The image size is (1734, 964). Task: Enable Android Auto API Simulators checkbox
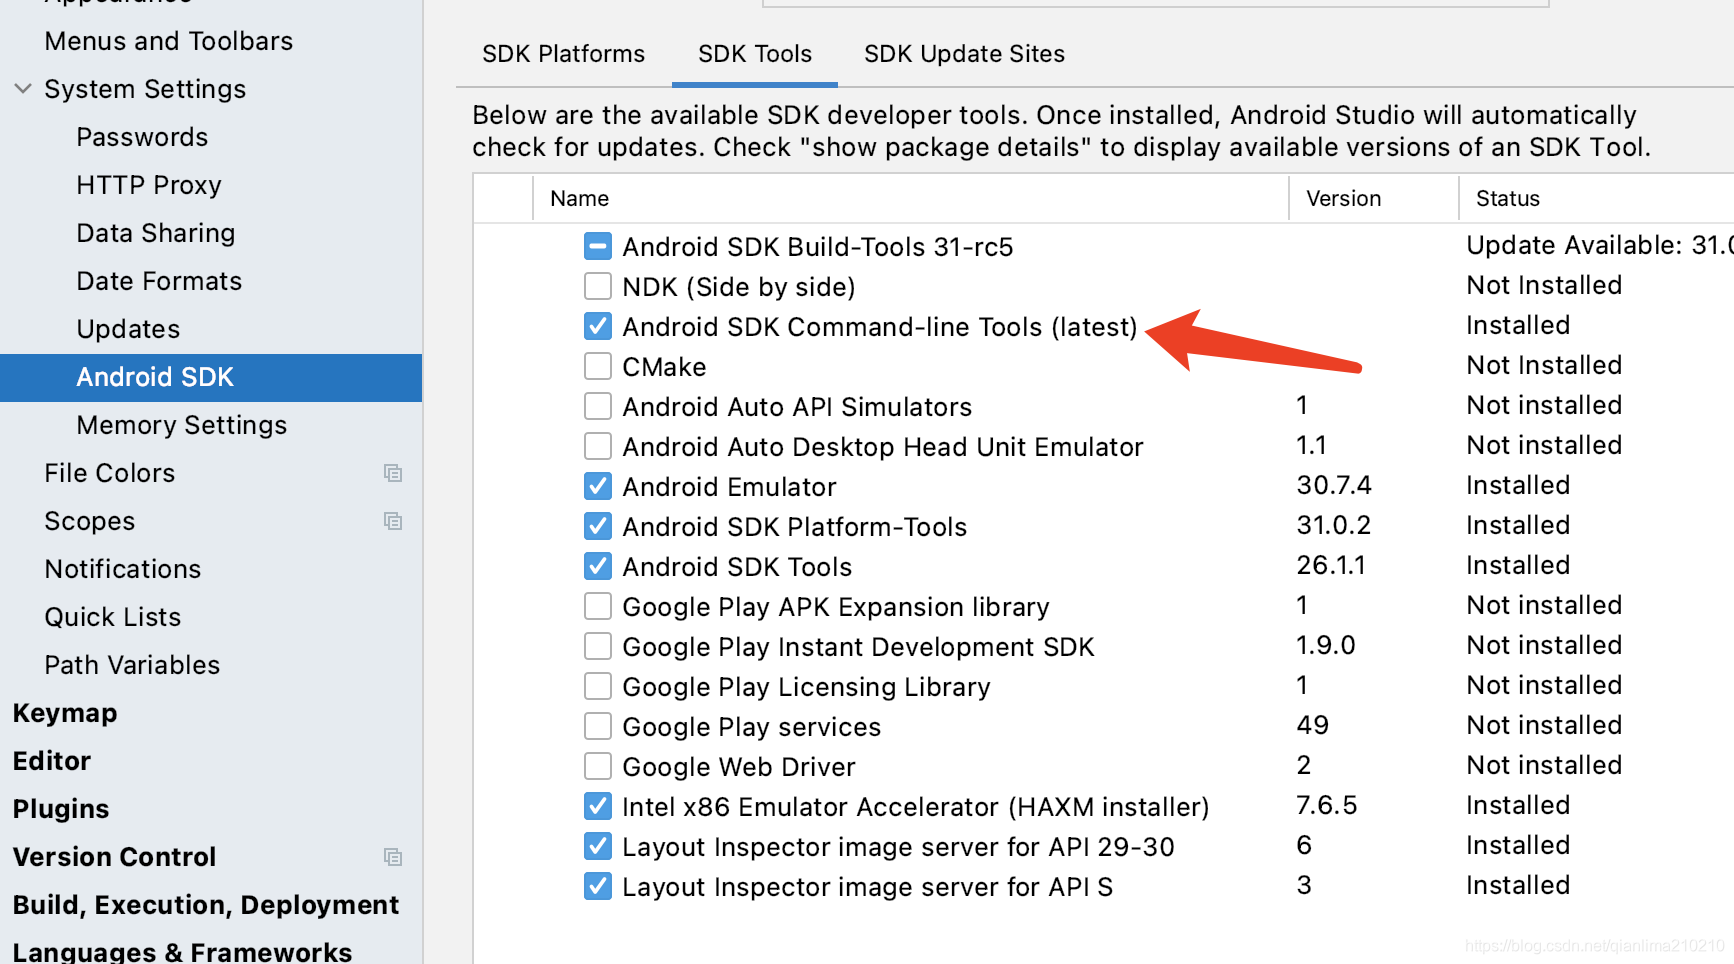(598, 406)
